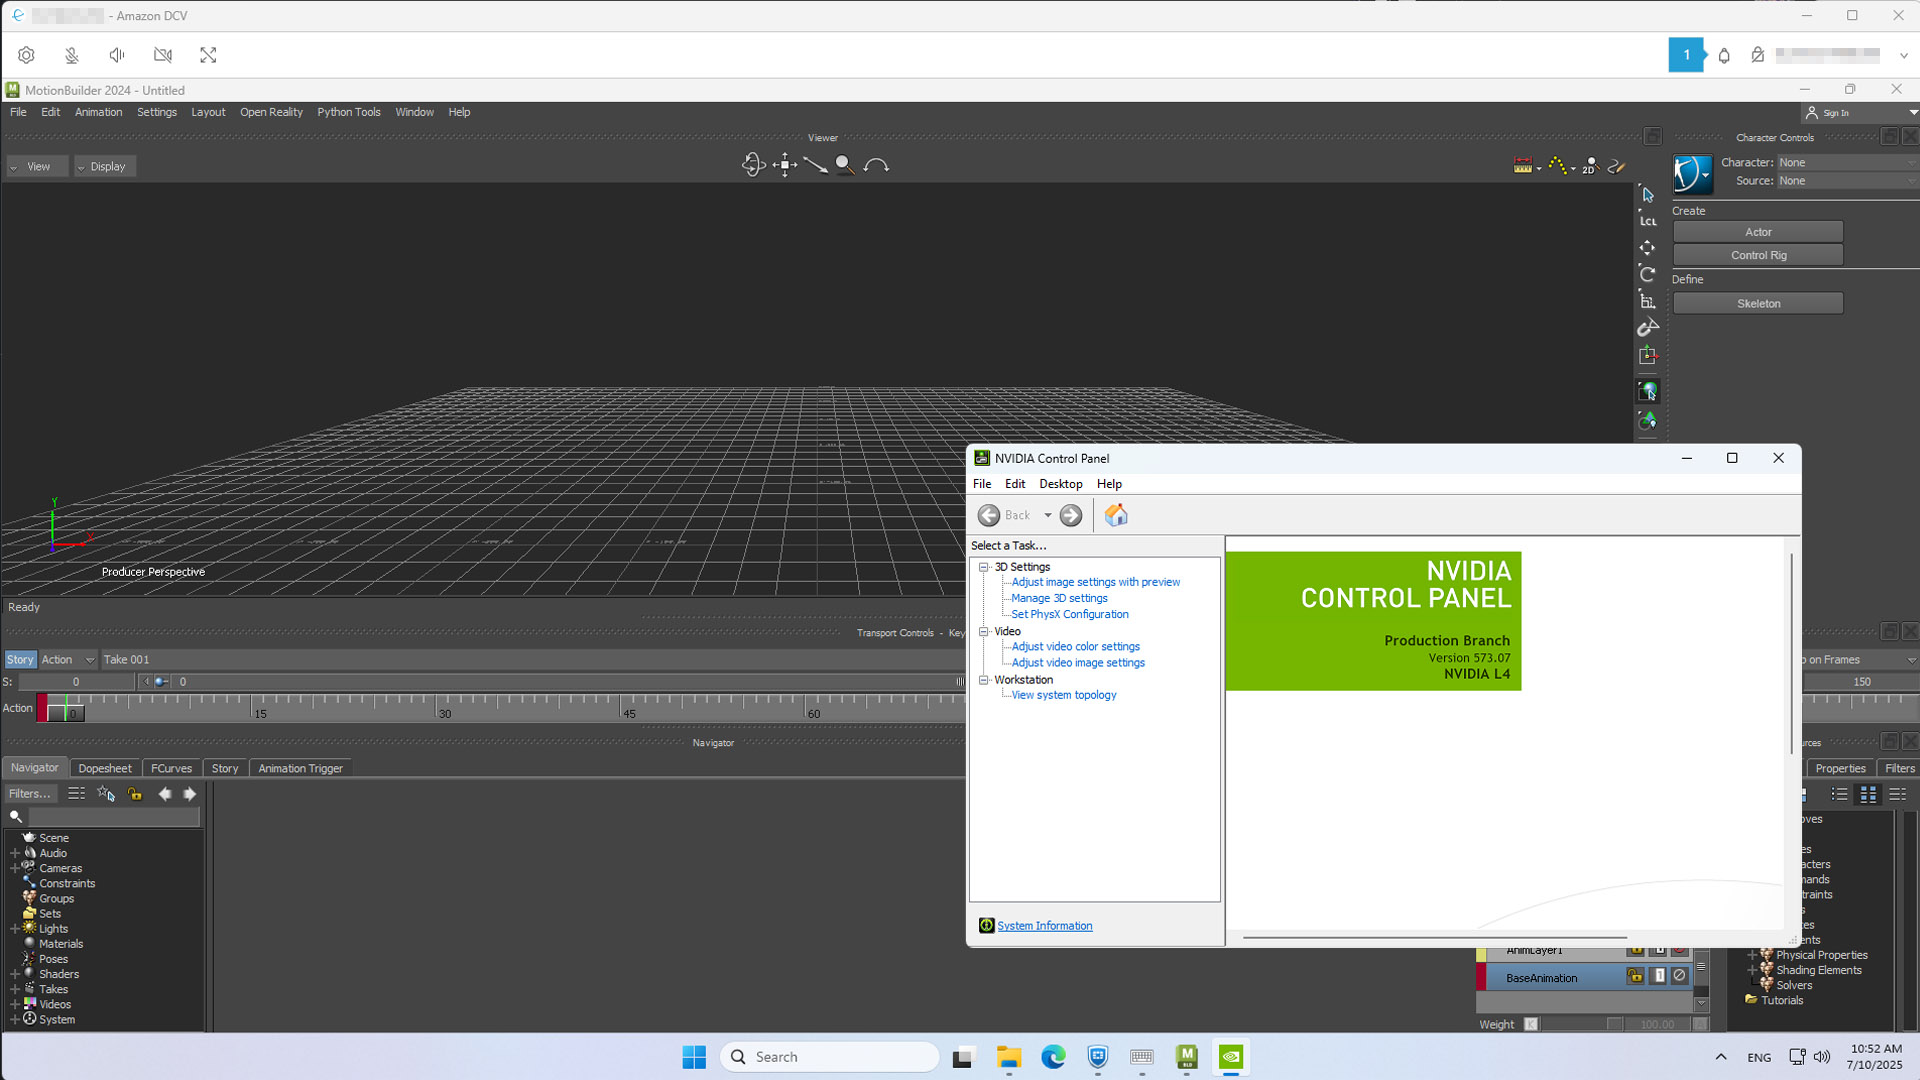Toggle BaseAnimation layer solo icon

(x=1658, y=976)
